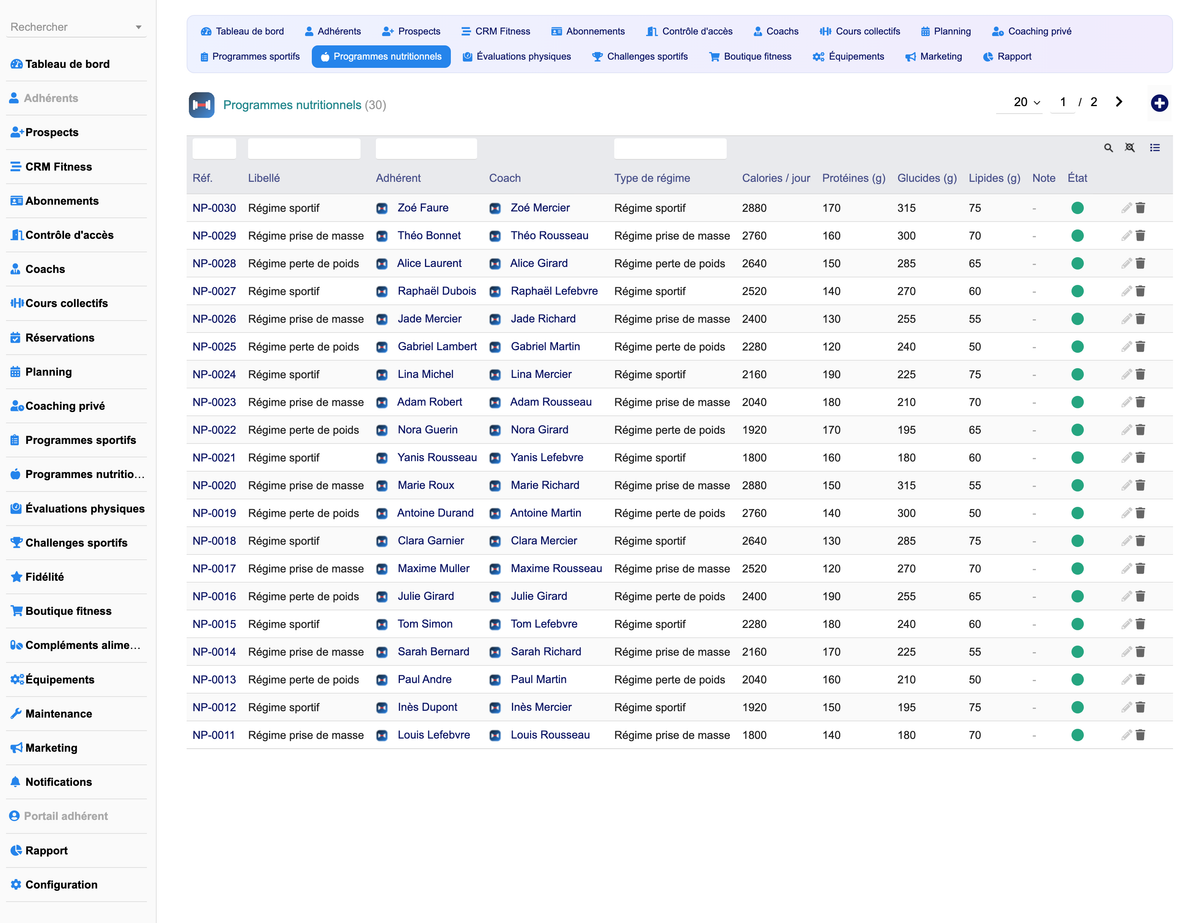Open adherent link Louis Lefebvre
The width and height of the screenshot is (1200, 923).
coord(433,735)
